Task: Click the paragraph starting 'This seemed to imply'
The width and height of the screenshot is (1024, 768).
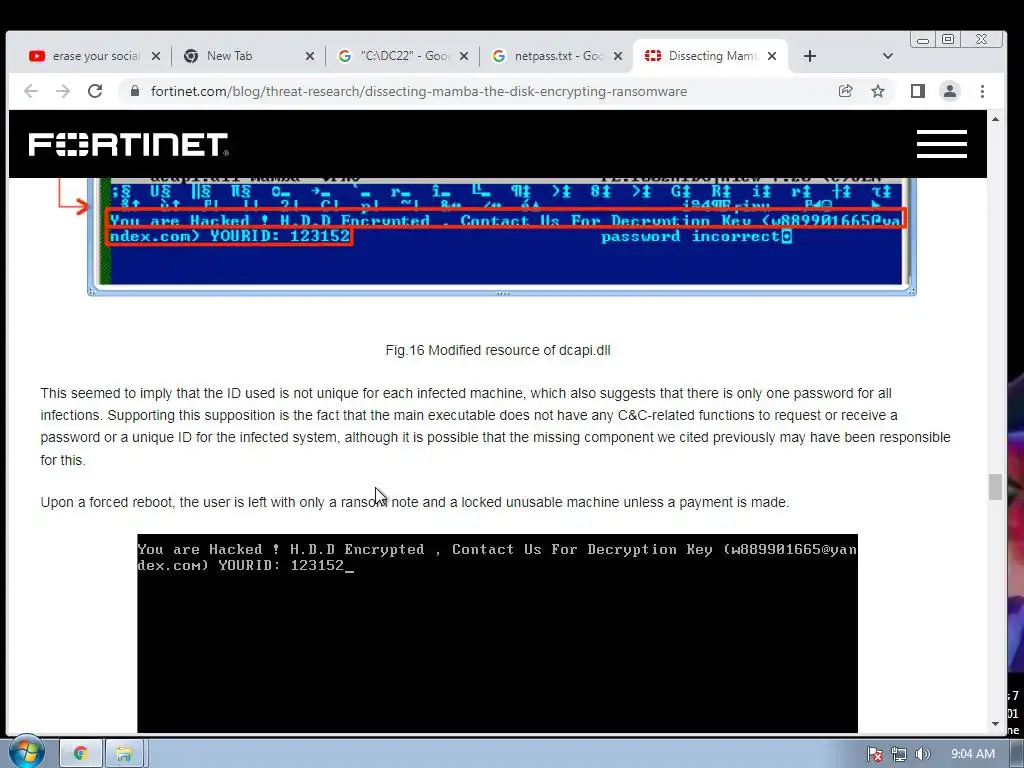Action: tap(496, 426)
